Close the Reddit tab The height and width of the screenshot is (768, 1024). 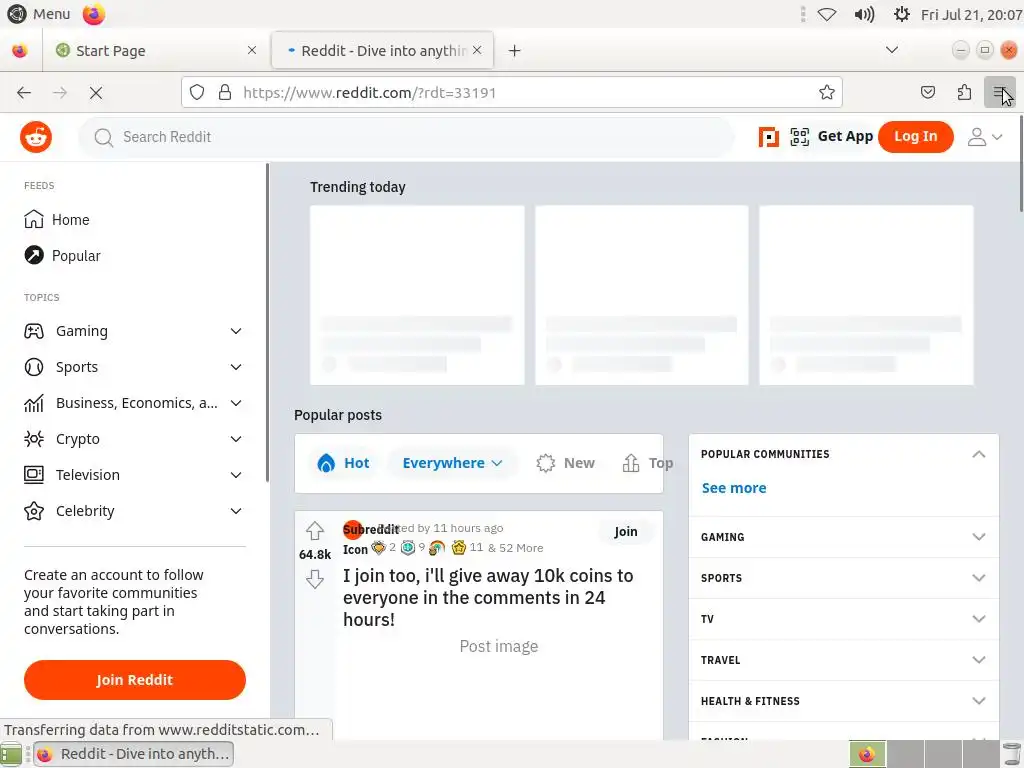[477, 50]
